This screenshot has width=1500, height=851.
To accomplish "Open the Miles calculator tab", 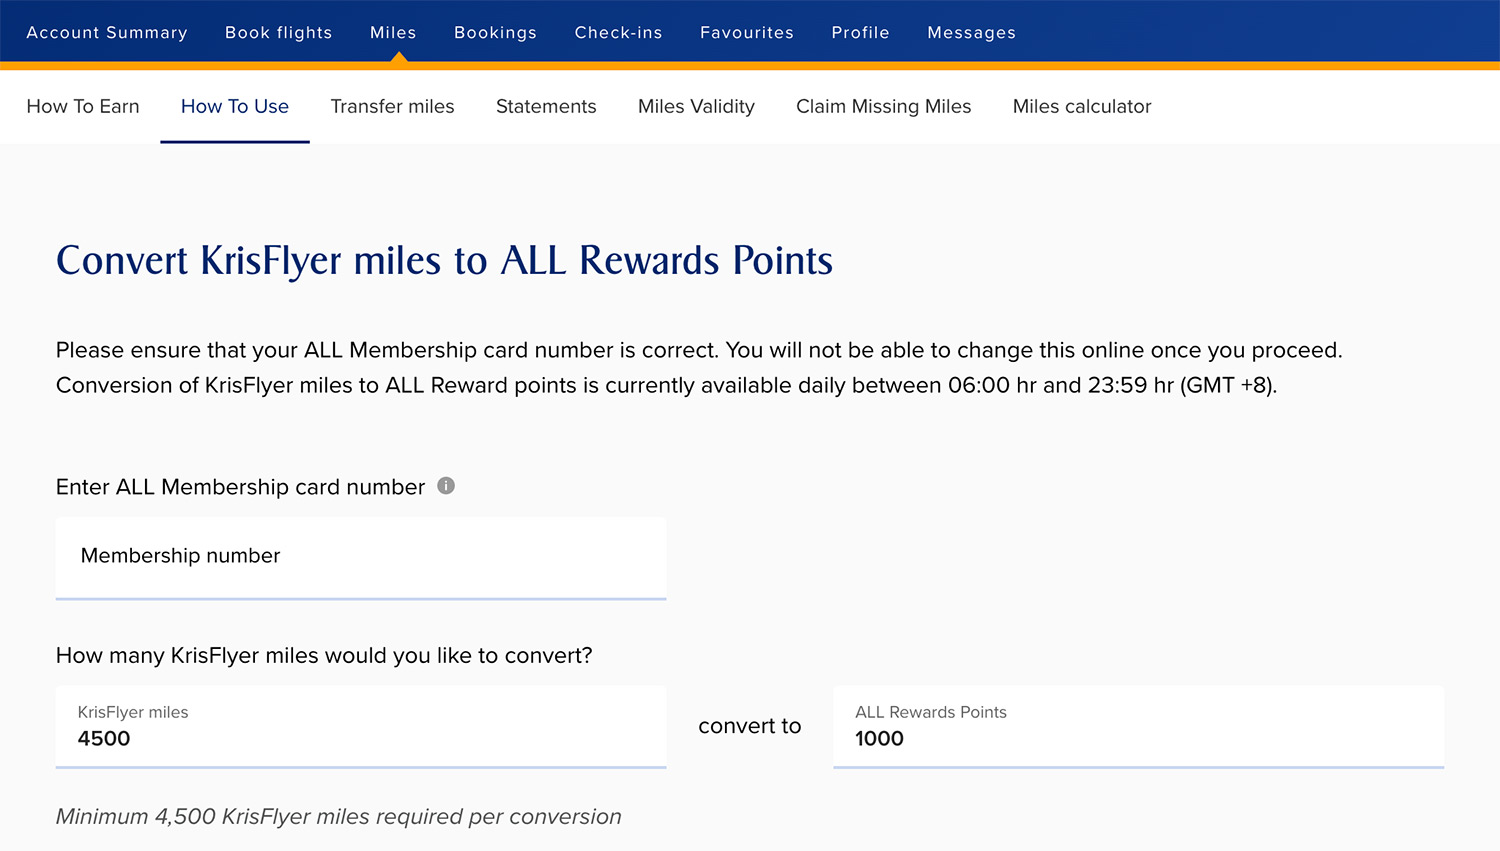I will coord(1082,107).
